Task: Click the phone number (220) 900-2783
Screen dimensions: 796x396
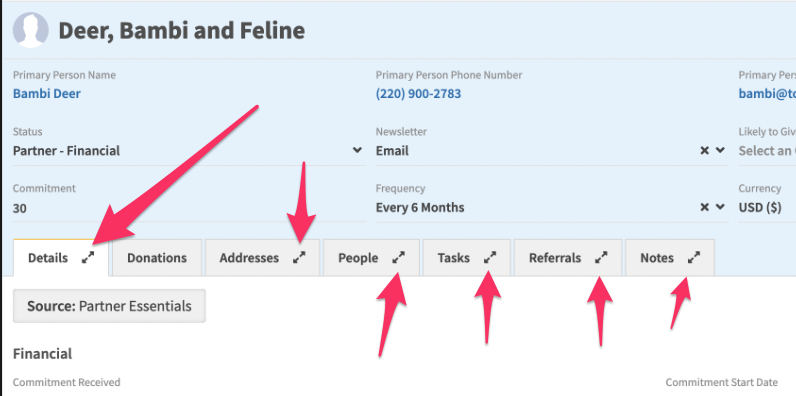Action: 418,94
